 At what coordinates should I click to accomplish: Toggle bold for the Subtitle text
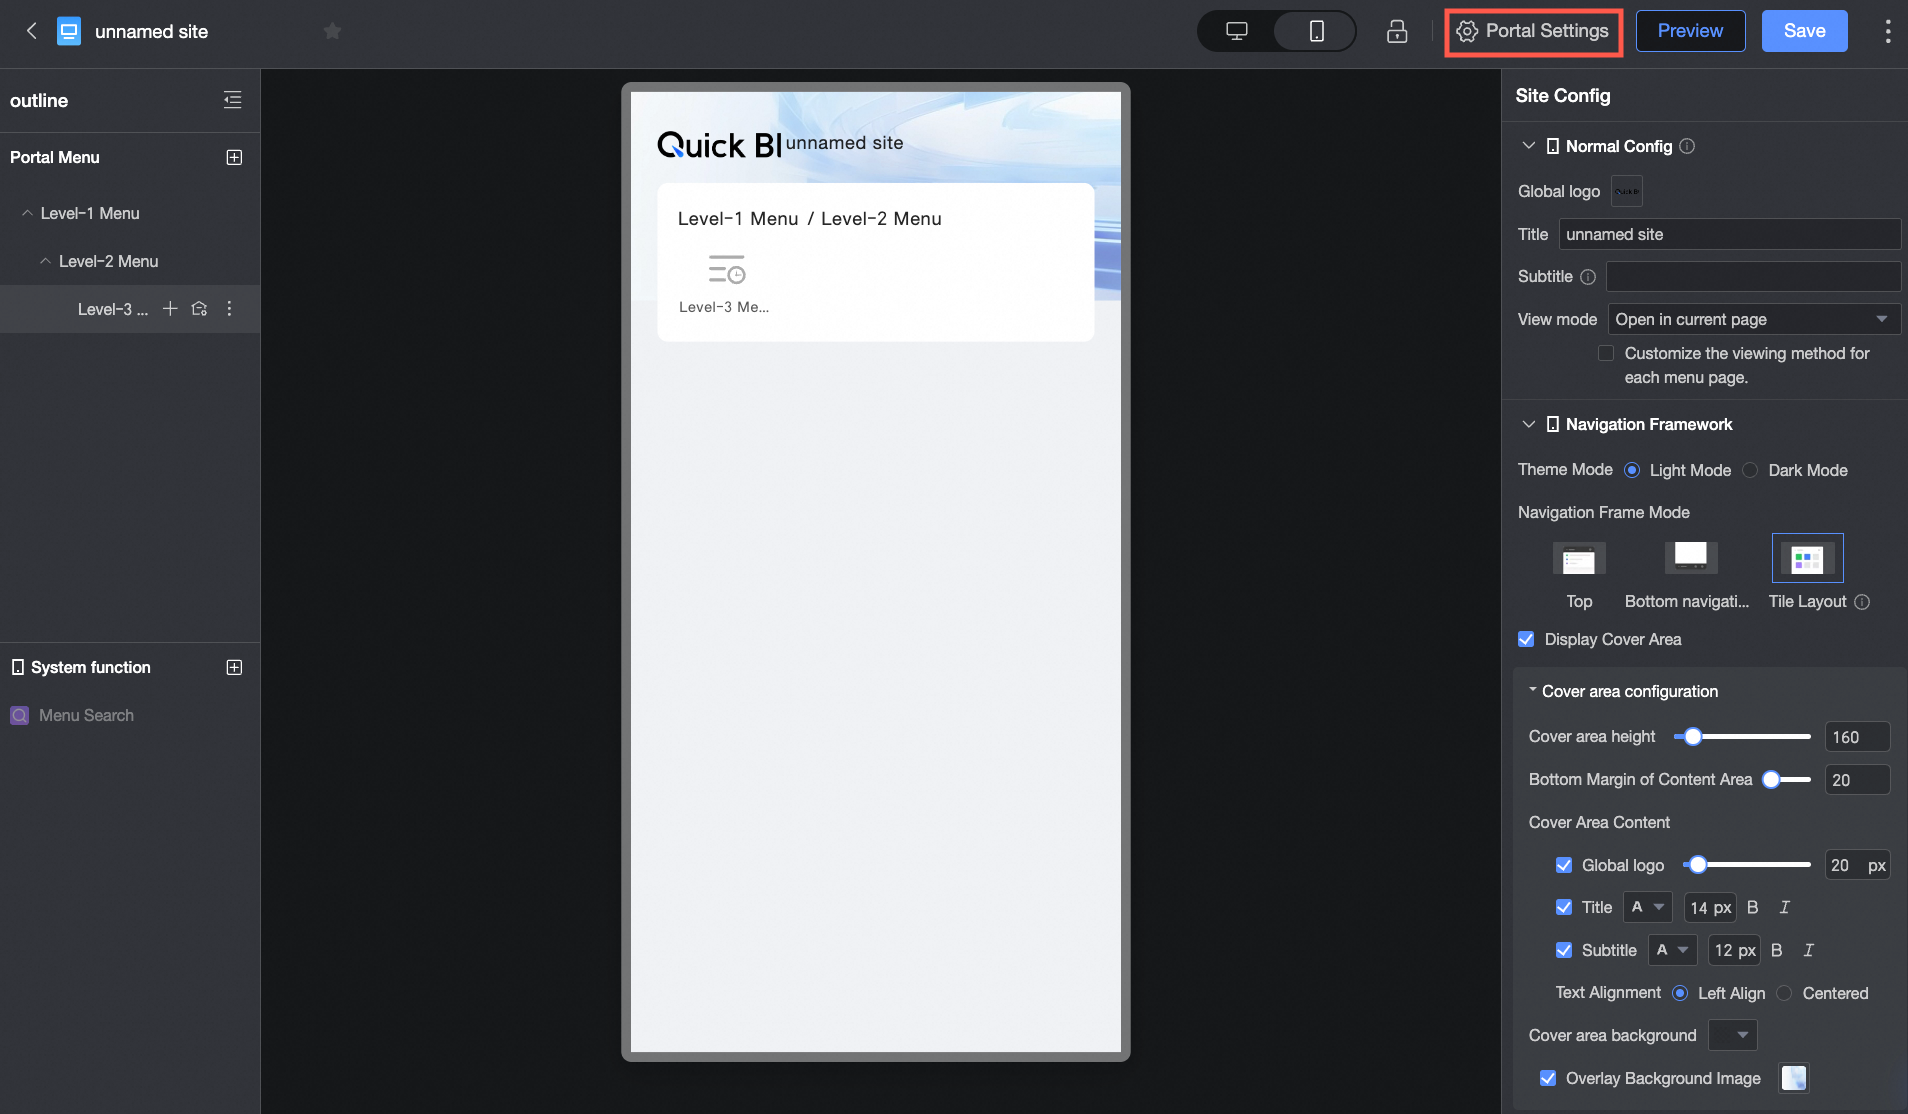coord(1777,950)
